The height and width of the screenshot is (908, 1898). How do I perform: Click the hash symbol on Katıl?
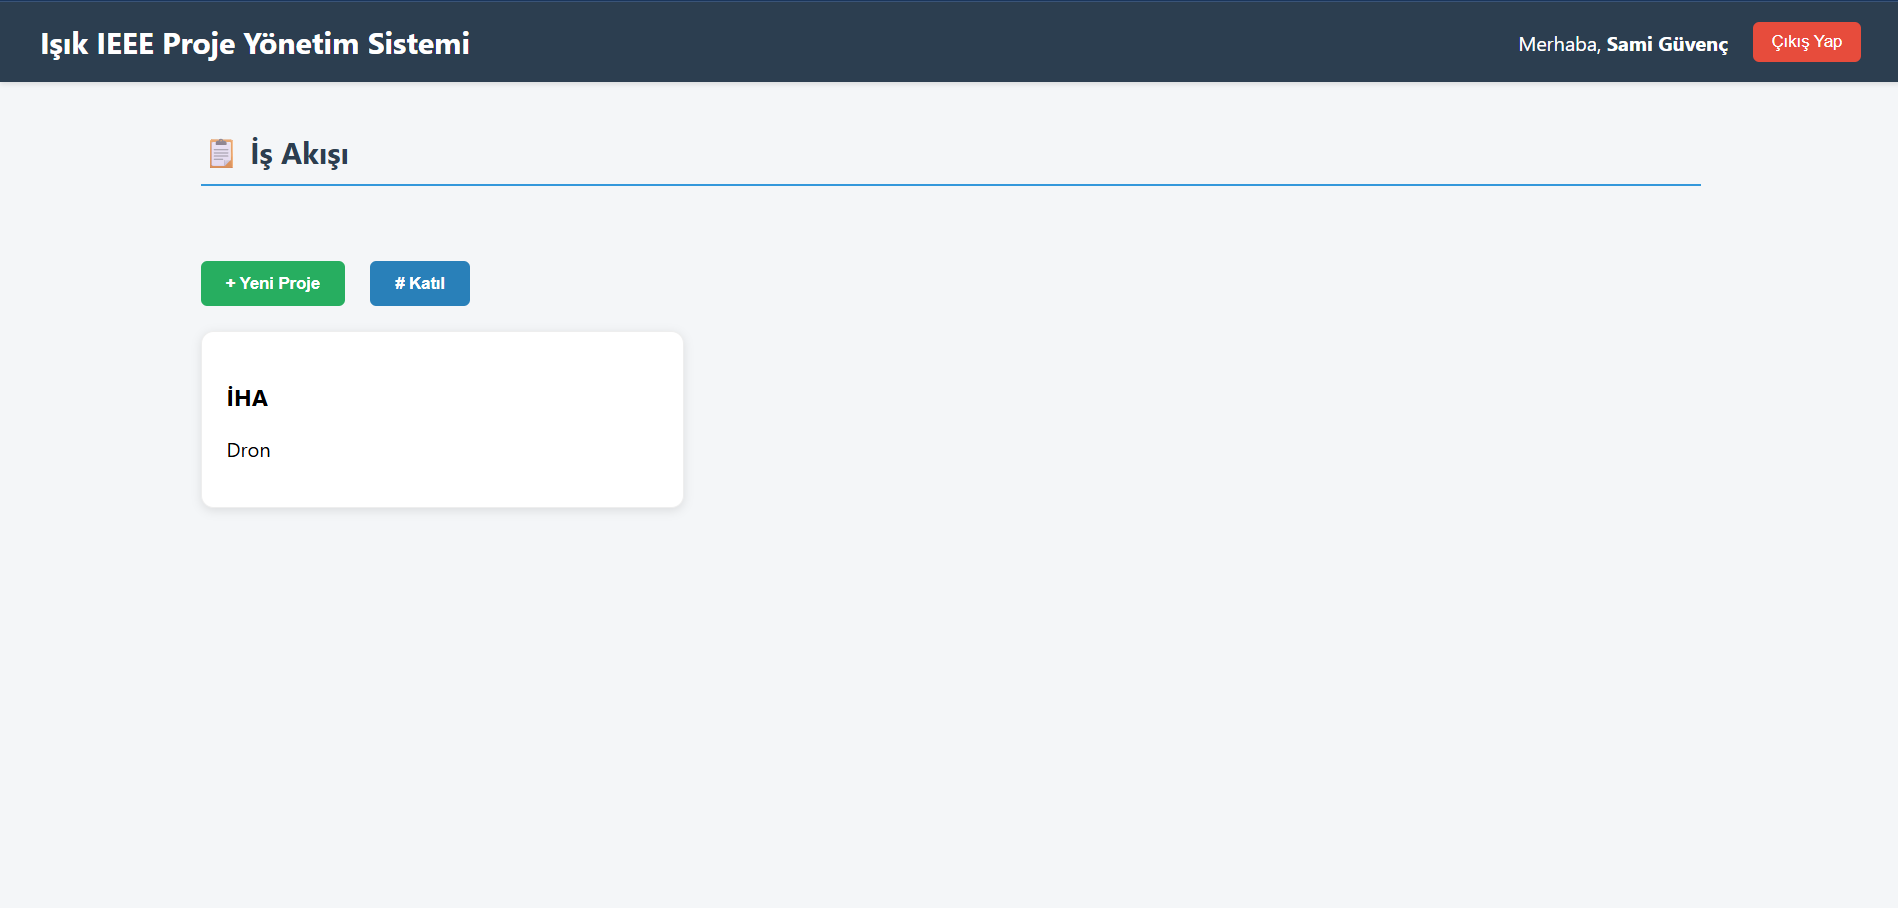[x=400, y=283]
